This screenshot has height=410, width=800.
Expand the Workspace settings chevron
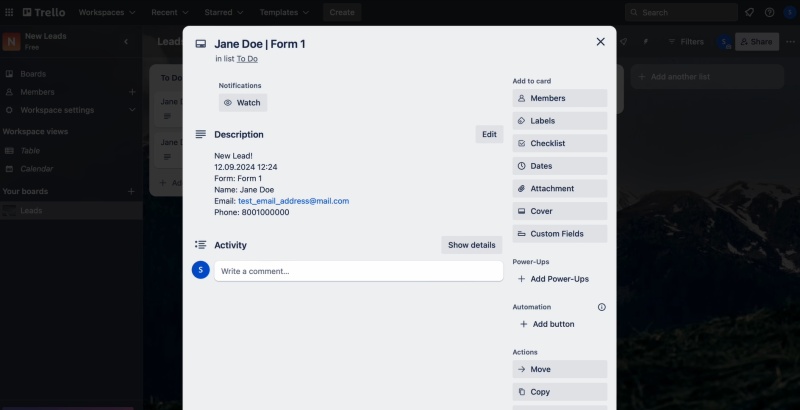pos(132,110)
